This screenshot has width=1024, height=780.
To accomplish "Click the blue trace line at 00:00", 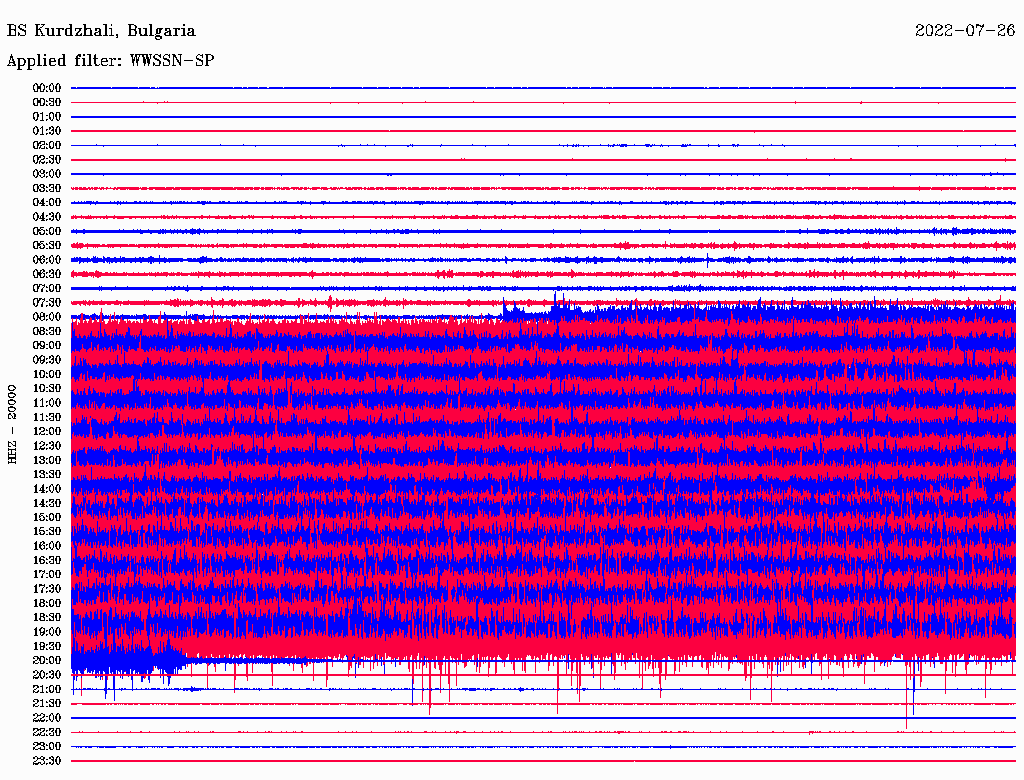I will (x=543, y=88).
